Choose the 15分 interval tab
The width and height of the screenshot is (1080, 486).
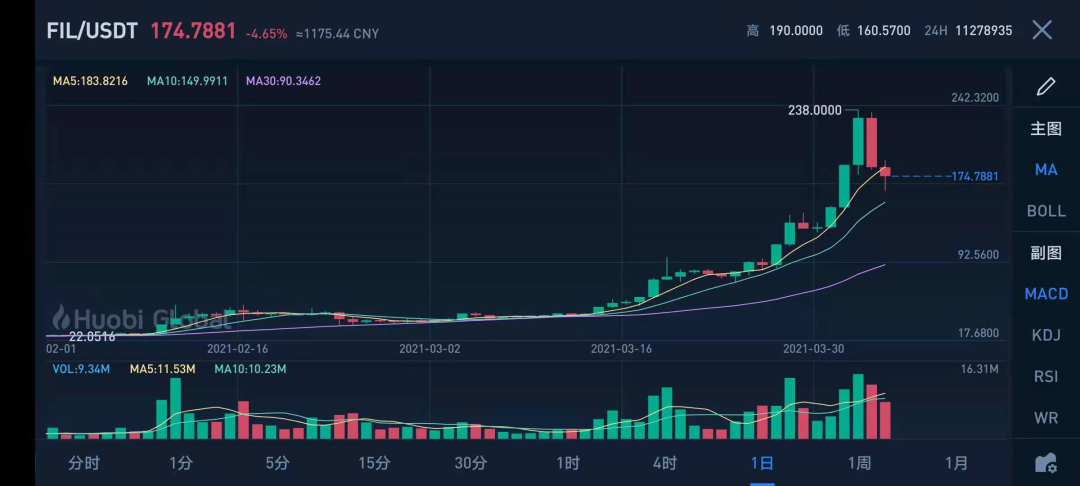[374, 463]
